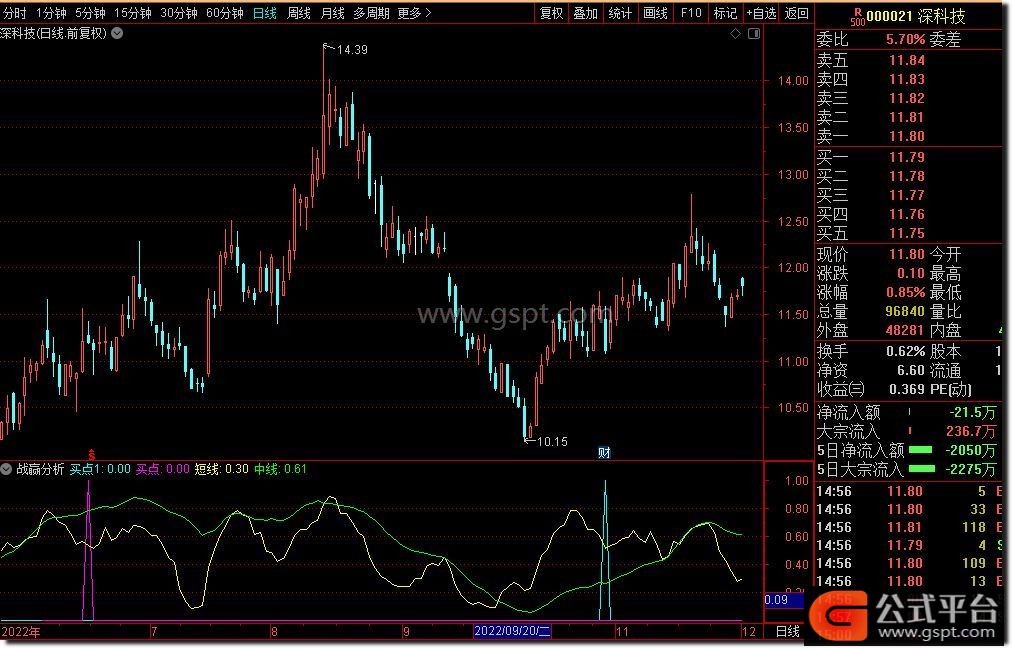This screenshot has width=1014, height=649.
Task: Open the F10 company info
Action: pyautogui.click(x=691, y=13)
